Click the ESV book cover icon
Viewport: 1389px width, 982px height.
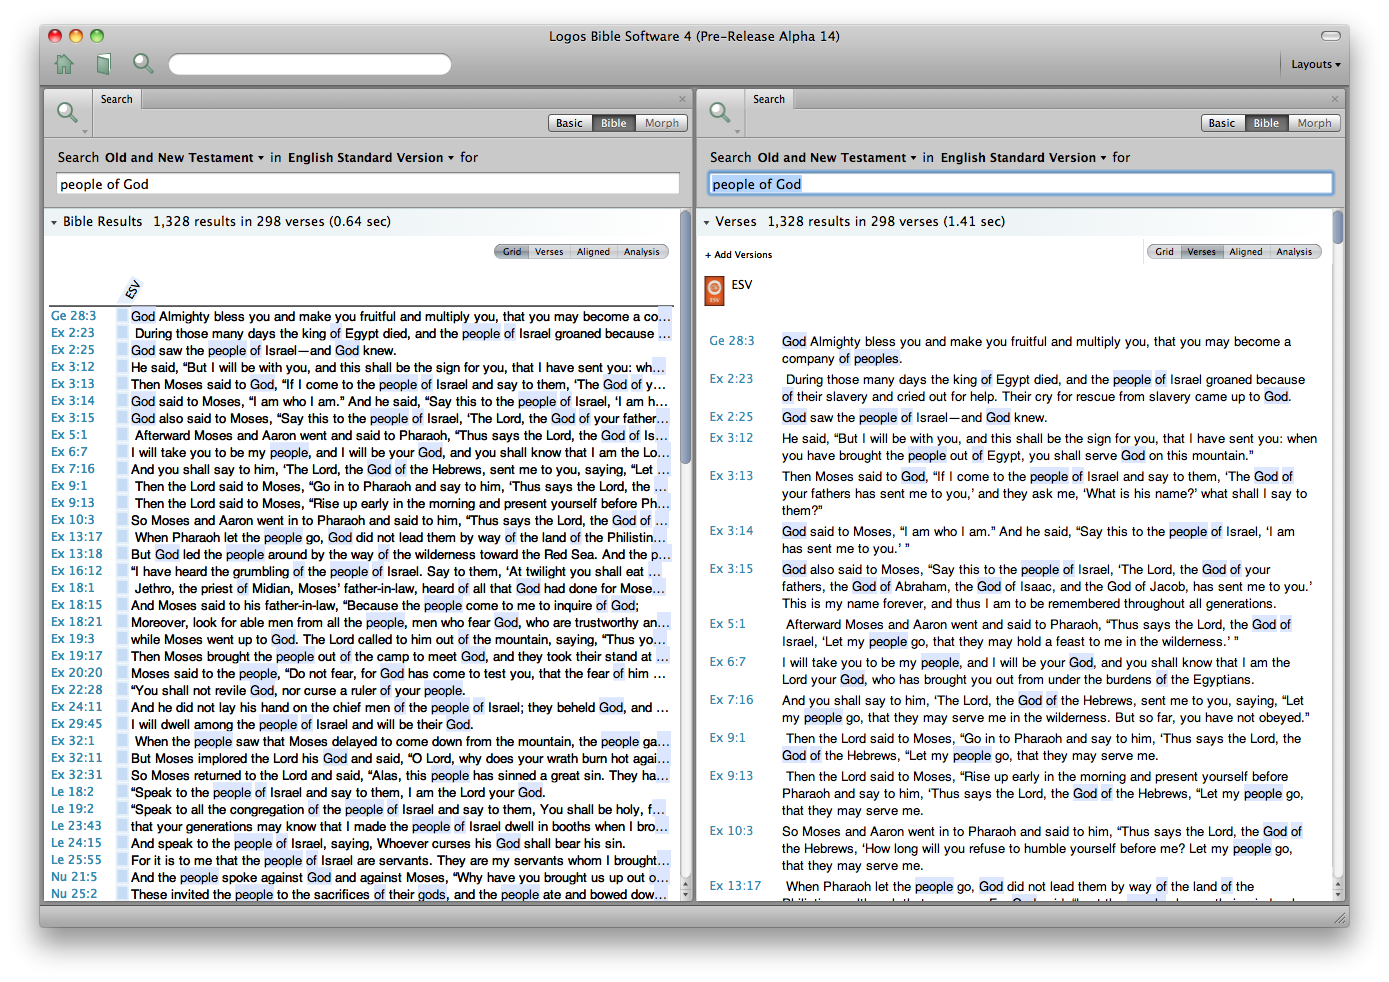pyautogui.click(x=714, y=290)
